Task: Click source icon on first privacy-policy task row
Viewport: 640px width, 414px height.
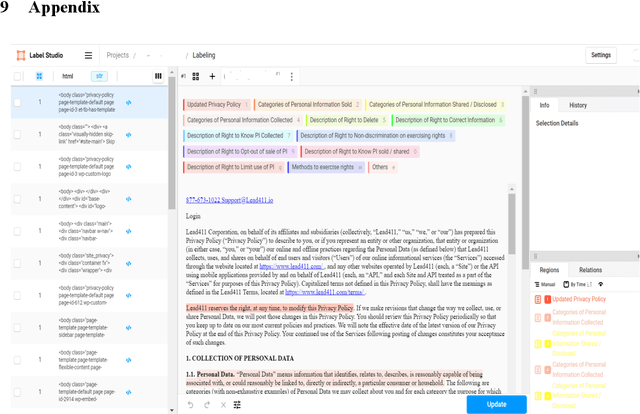Action: (x=129, y=102)
